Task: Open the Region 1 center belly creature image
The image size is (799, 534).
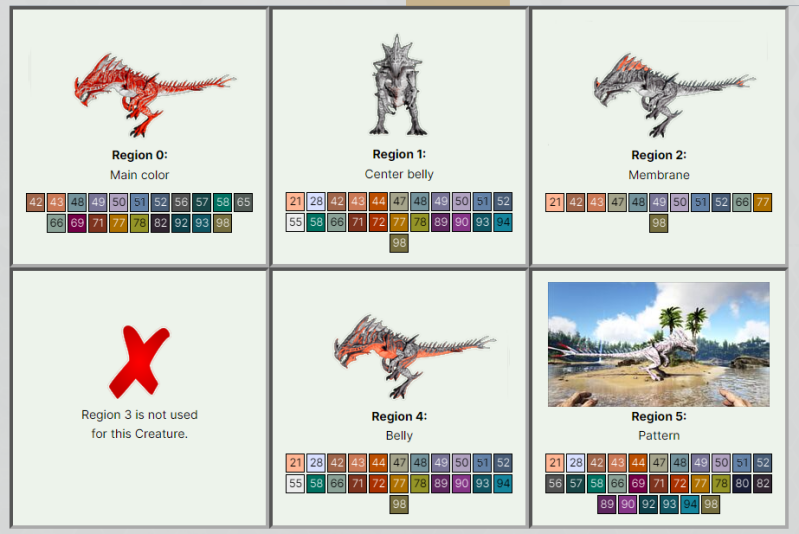Action: 399,86
